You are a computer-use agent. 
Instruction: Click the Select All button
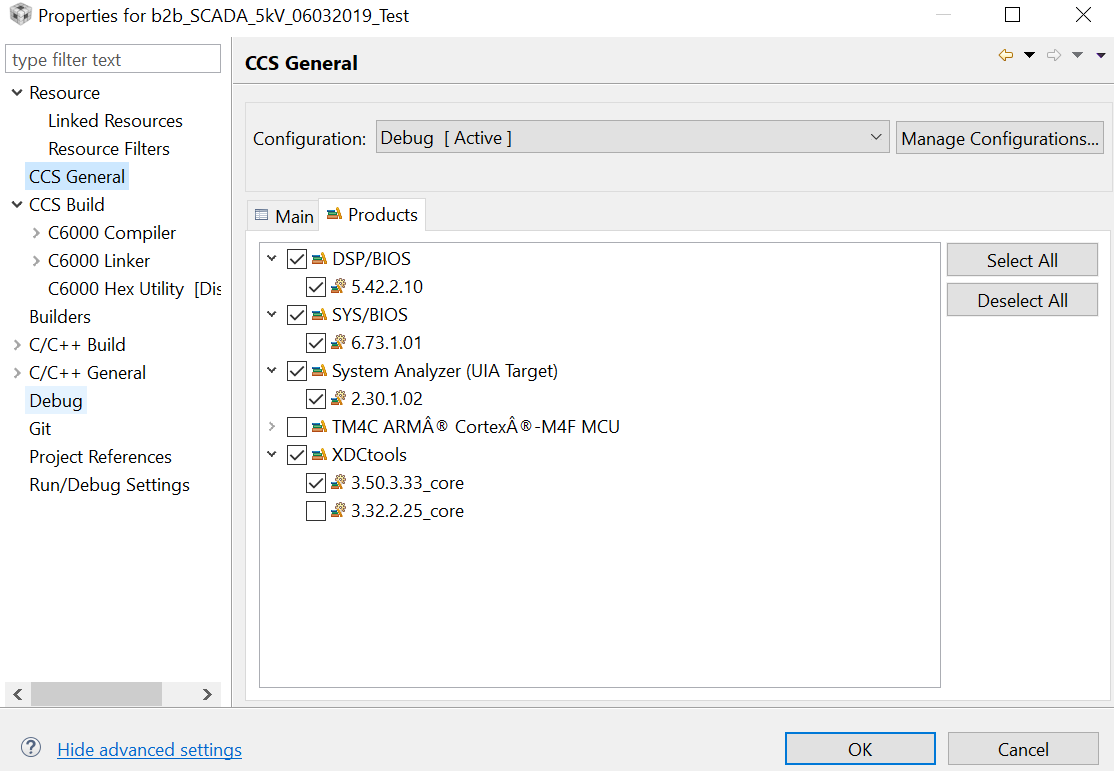pyautogui.click(x=1021, y=259)
